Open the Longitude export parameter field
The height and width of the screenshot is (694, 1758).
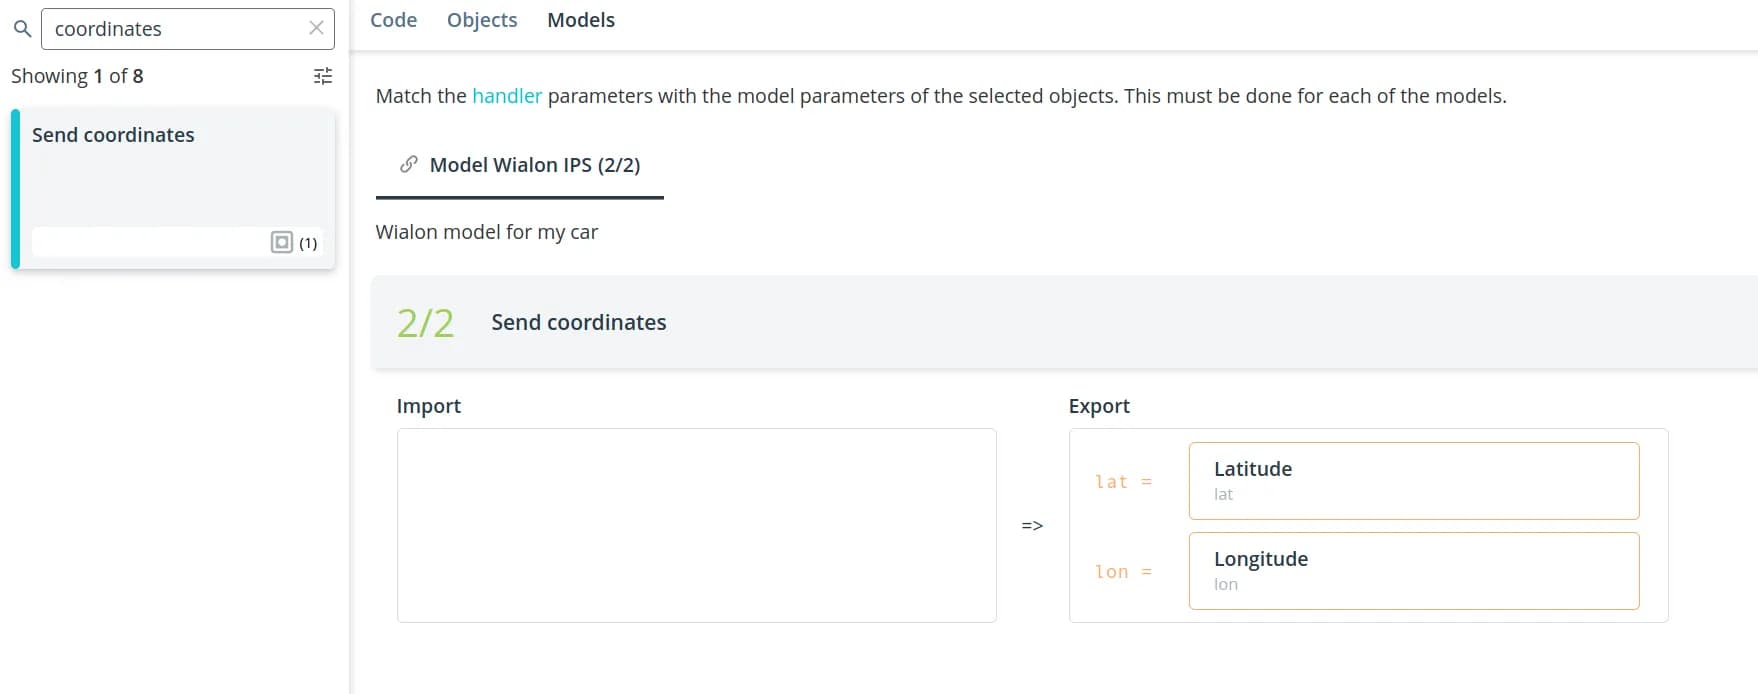(1413, 570)
